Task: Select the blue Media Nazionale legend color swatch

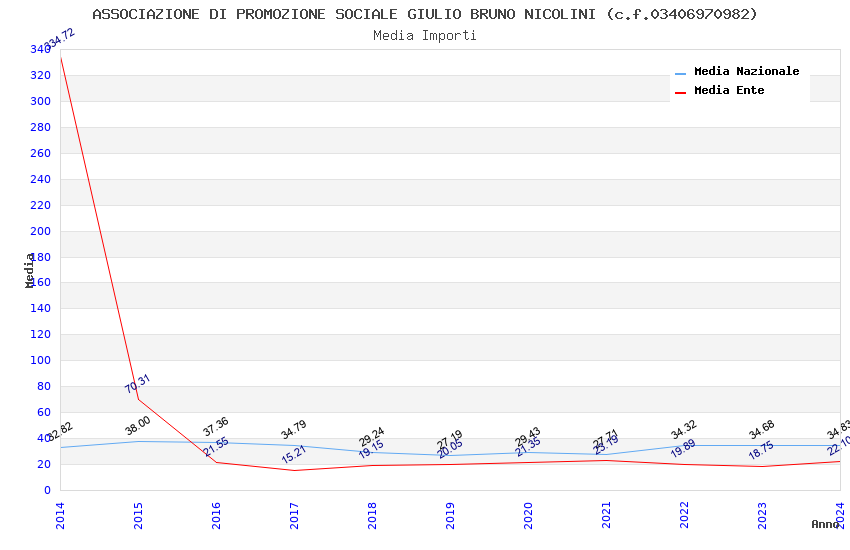Action: coord(680,74)
